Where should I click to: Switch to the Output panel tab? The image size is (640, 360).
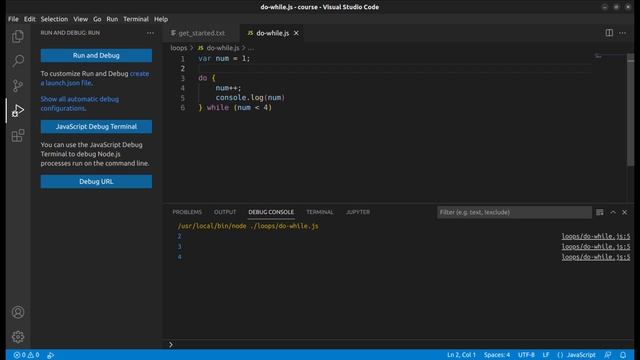click(225, 212)
